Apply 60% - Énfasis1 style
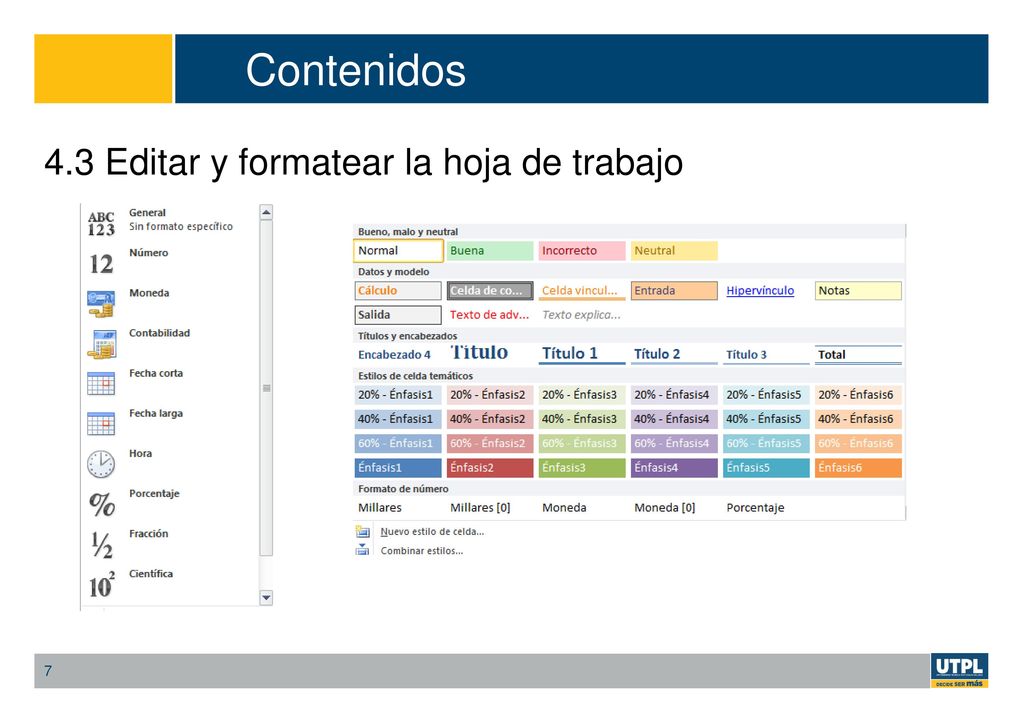The image size is (1023, 724). point(398,444)
